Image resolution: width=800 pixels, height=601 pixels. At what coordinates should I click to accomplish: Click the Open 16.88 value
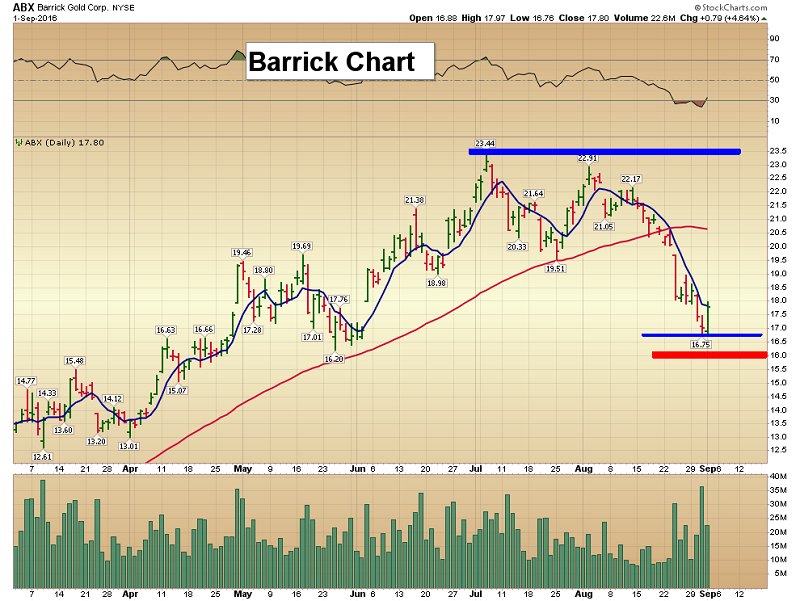coord(433,18)
